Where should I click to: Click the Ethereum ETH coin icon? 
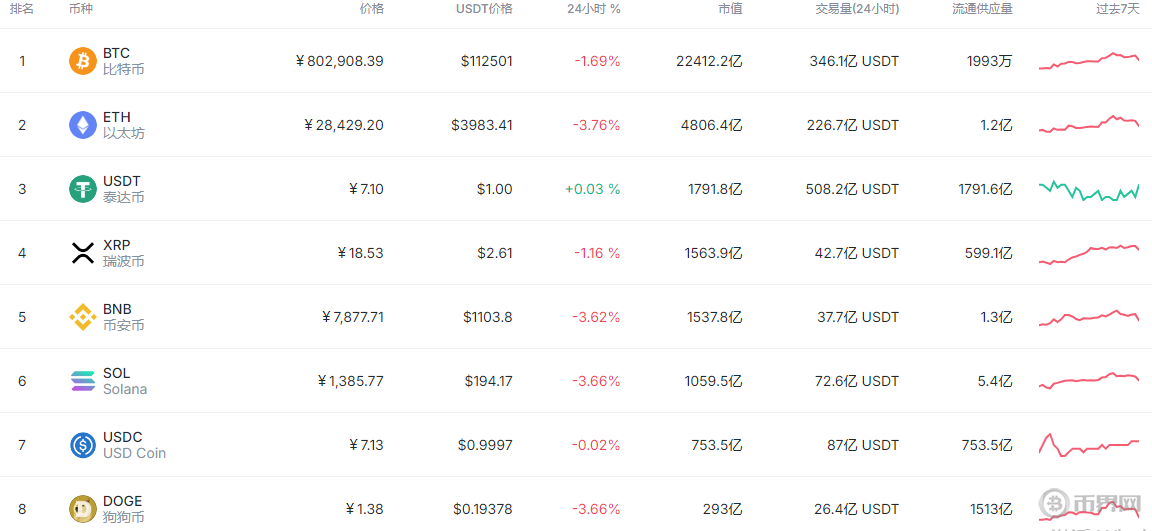pyautogui.click(x=82, y=125)
